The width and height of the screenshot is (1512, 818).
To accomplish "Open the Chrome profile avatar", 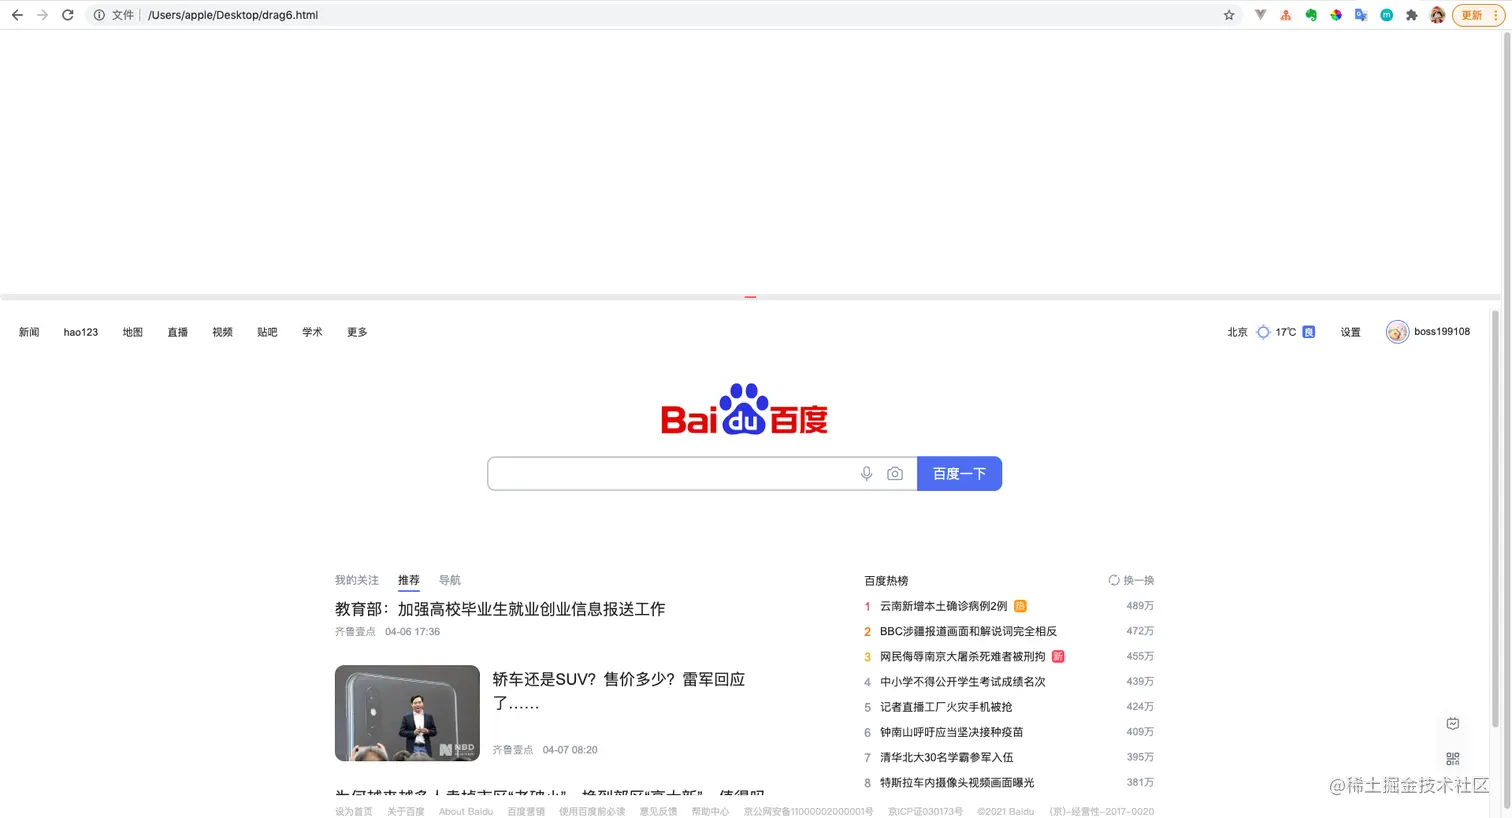I will click(1437, 15).
